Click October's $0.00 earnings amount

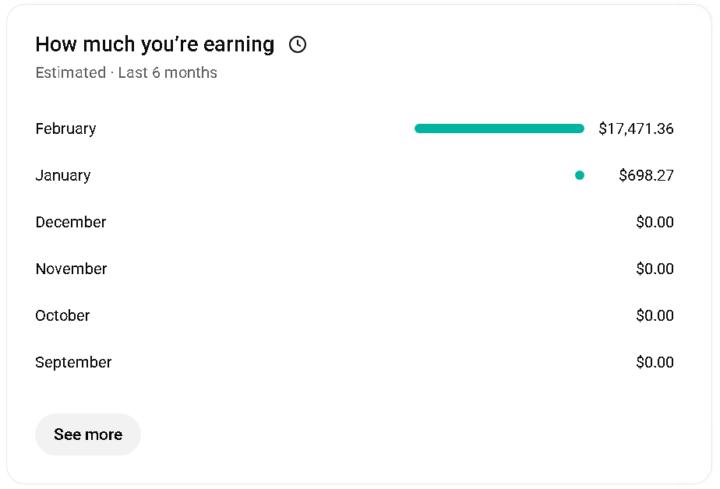click(655, 315)
